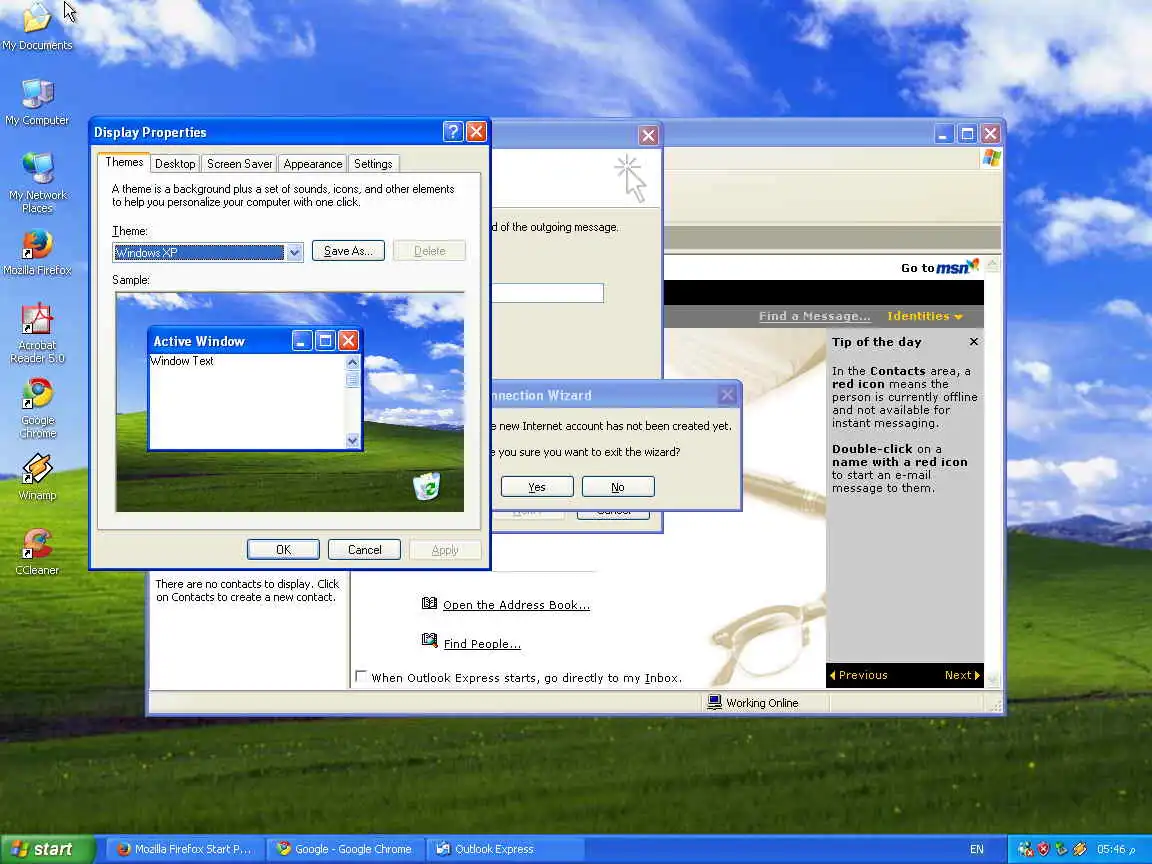This screenshot has height=864, width=1152.
Task: Click the Outlook Express page scroll down arrow
Action: click(x=993, y=680)
